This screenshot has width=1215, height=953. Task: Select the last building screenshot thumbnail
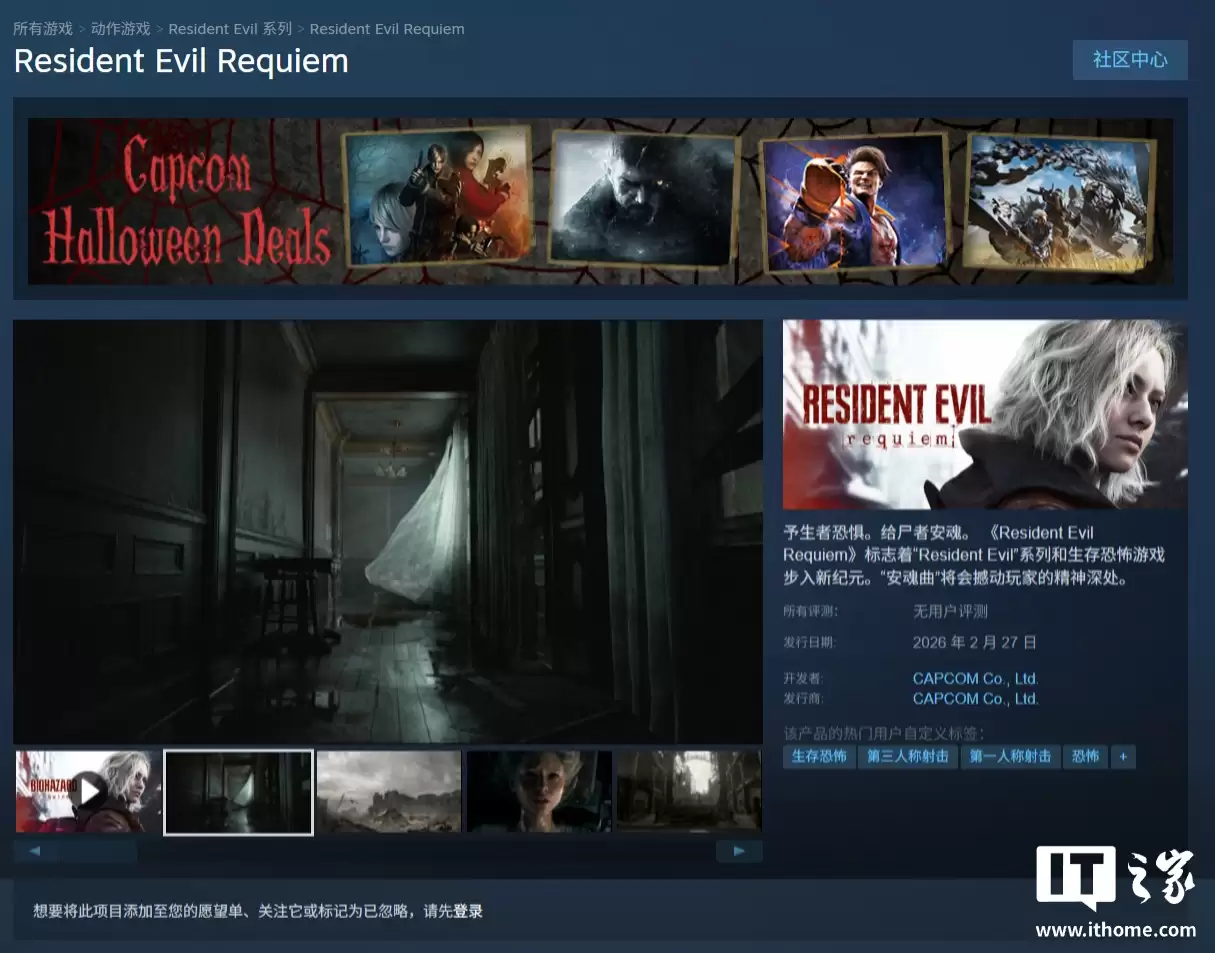(x=688, y=792)
